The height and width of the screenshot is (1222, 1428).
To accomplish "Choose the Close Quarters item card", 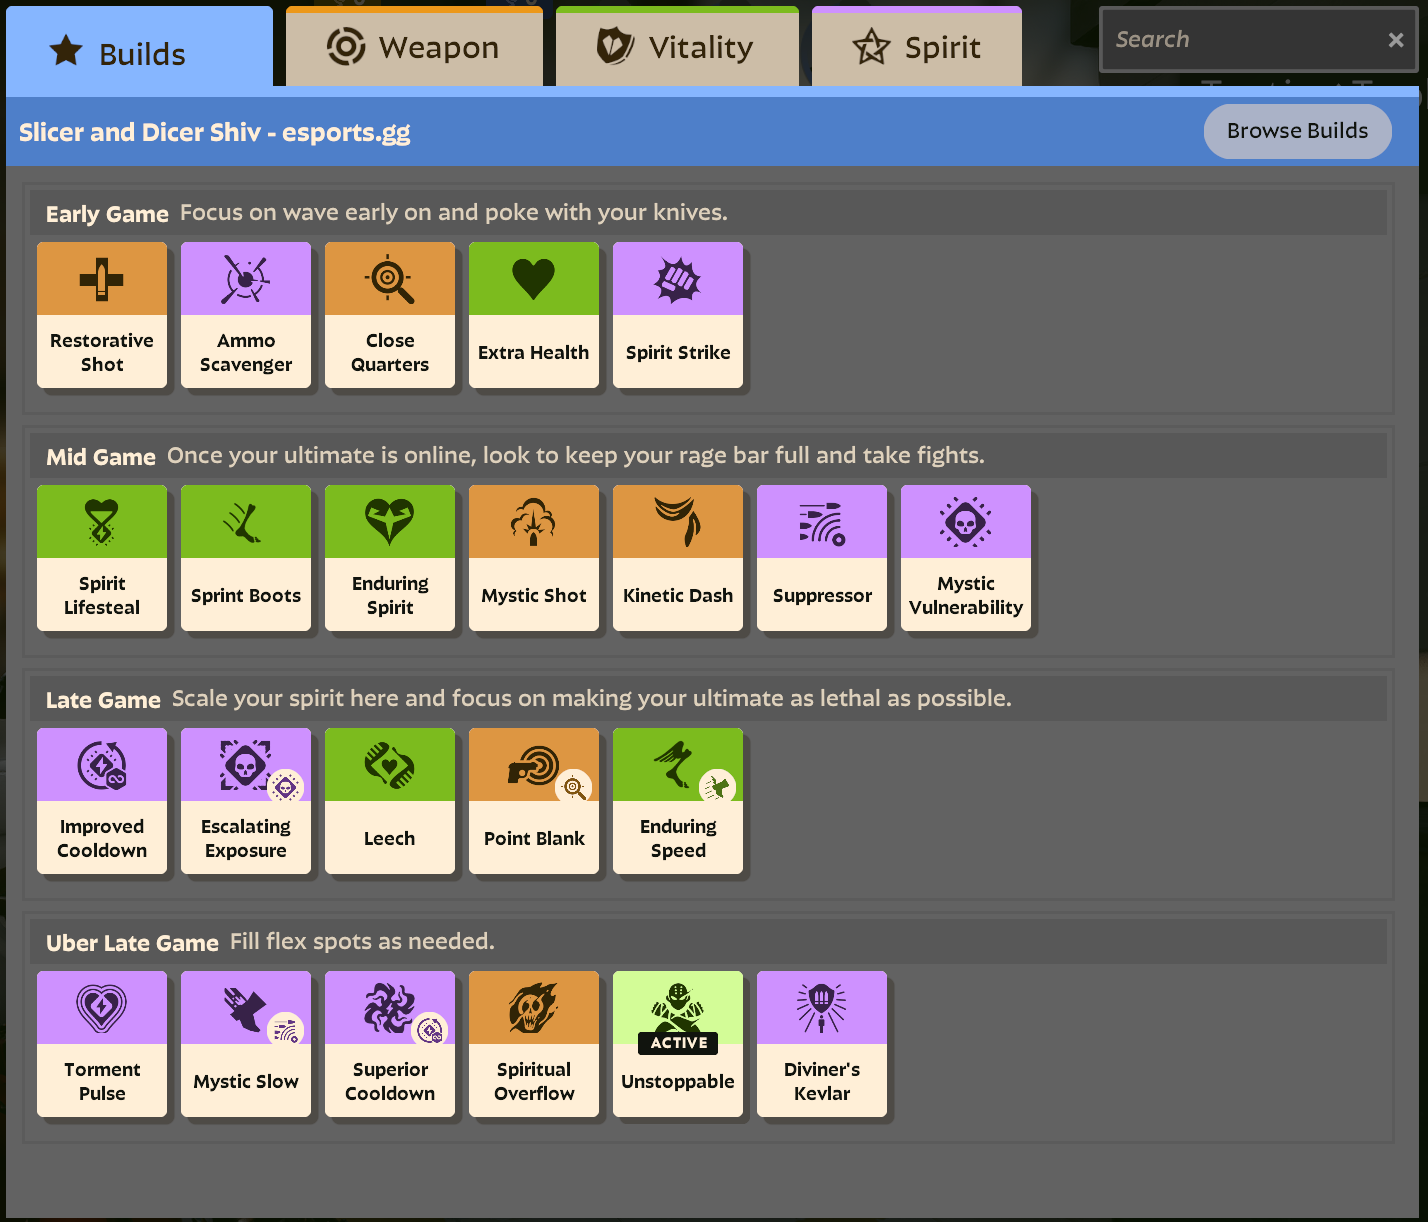I will click(390, 315).
